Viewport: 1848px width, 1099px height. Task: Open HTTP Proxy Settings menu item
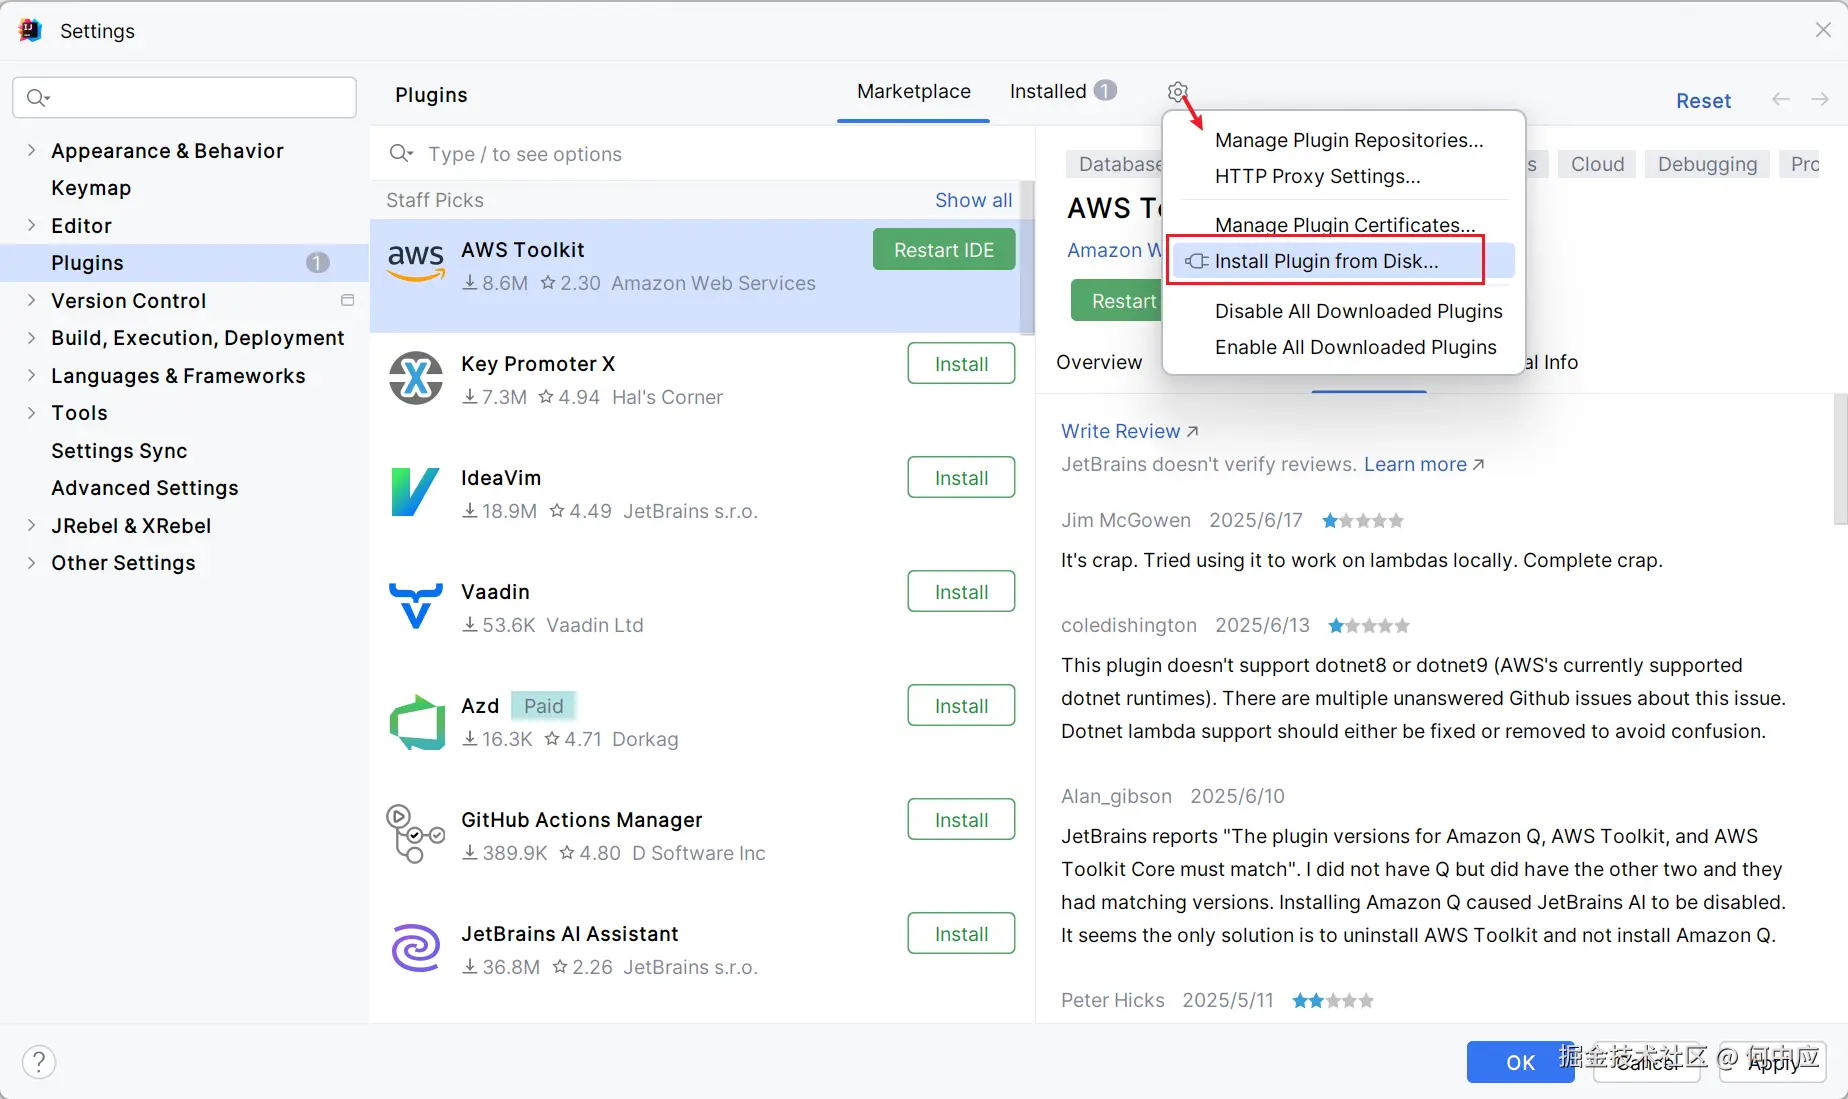tap(1317, 176)
